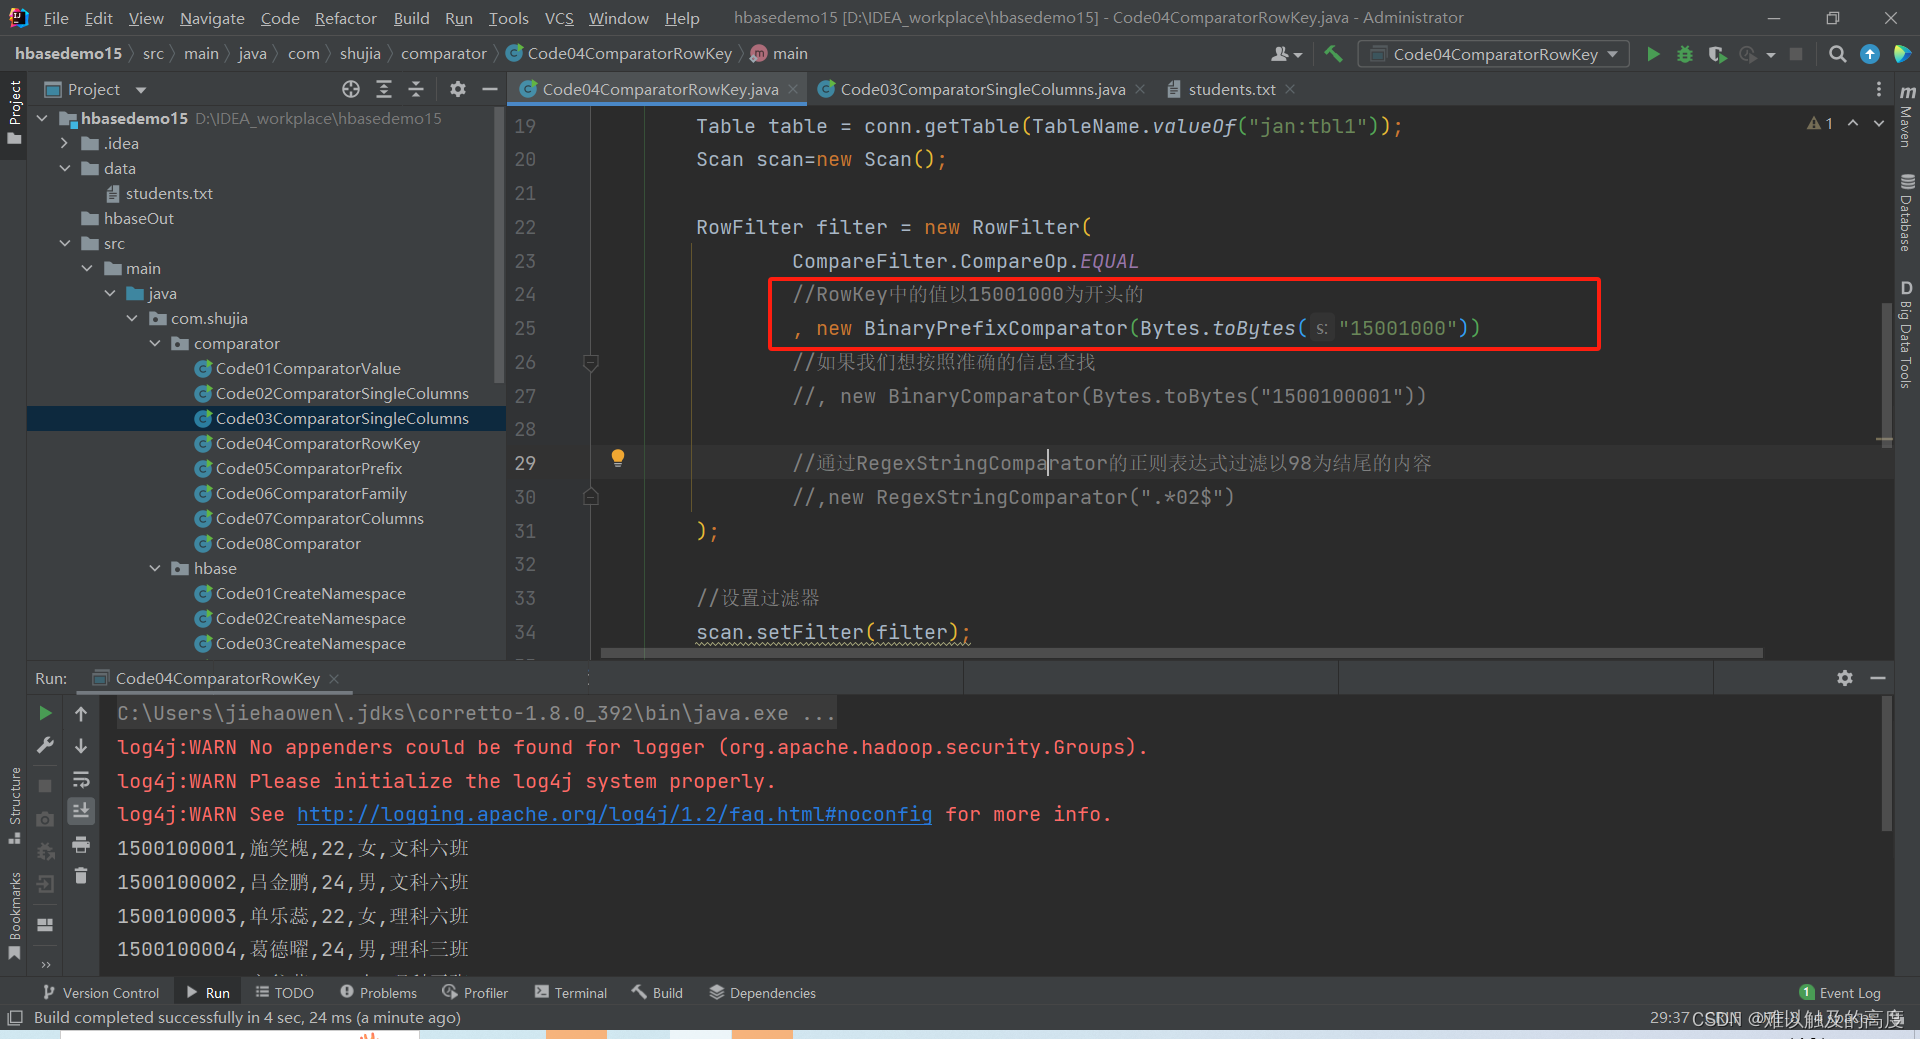Viewport: 1920px width, 1039px height.
Task: Toggle fold marker at line 26
Action: click(591, 363)
